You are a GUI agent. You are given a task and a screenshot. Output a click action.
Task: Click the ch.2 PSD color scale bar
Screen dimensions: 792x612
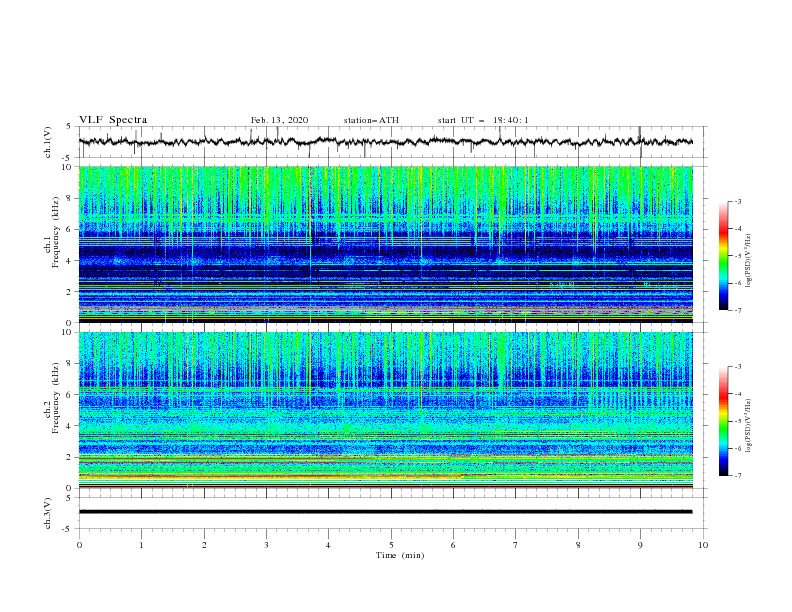723,421
